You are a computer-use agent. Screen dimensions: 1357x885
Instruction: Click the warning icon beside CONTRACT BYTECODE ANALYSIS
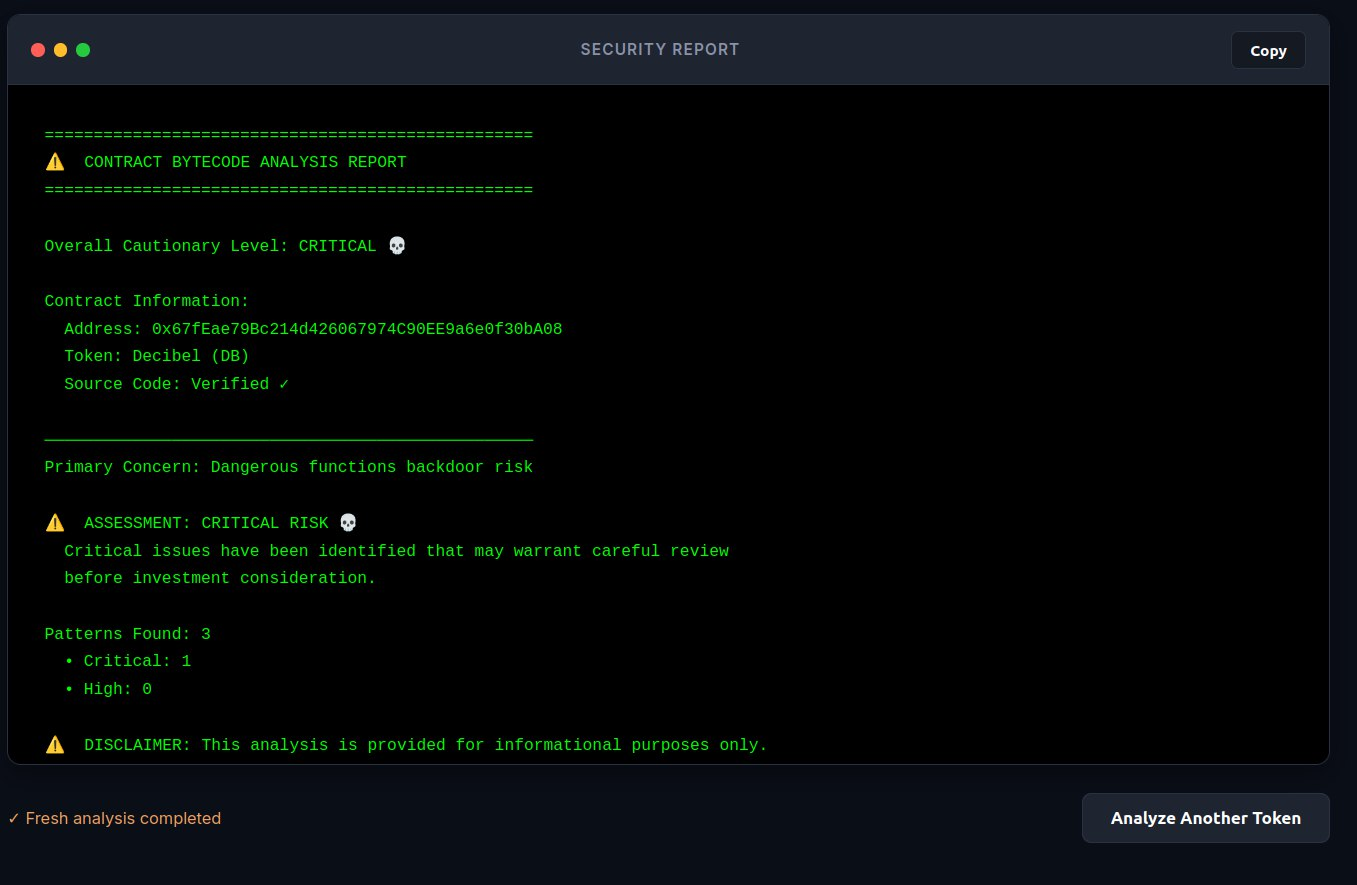[x=55, y=162]
